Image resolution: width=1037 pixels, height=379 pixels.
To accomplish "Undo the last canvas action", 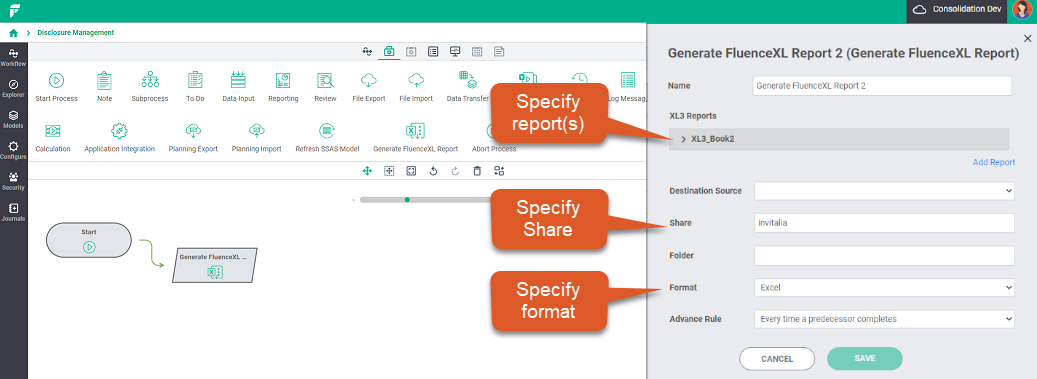I will point(433,171).
